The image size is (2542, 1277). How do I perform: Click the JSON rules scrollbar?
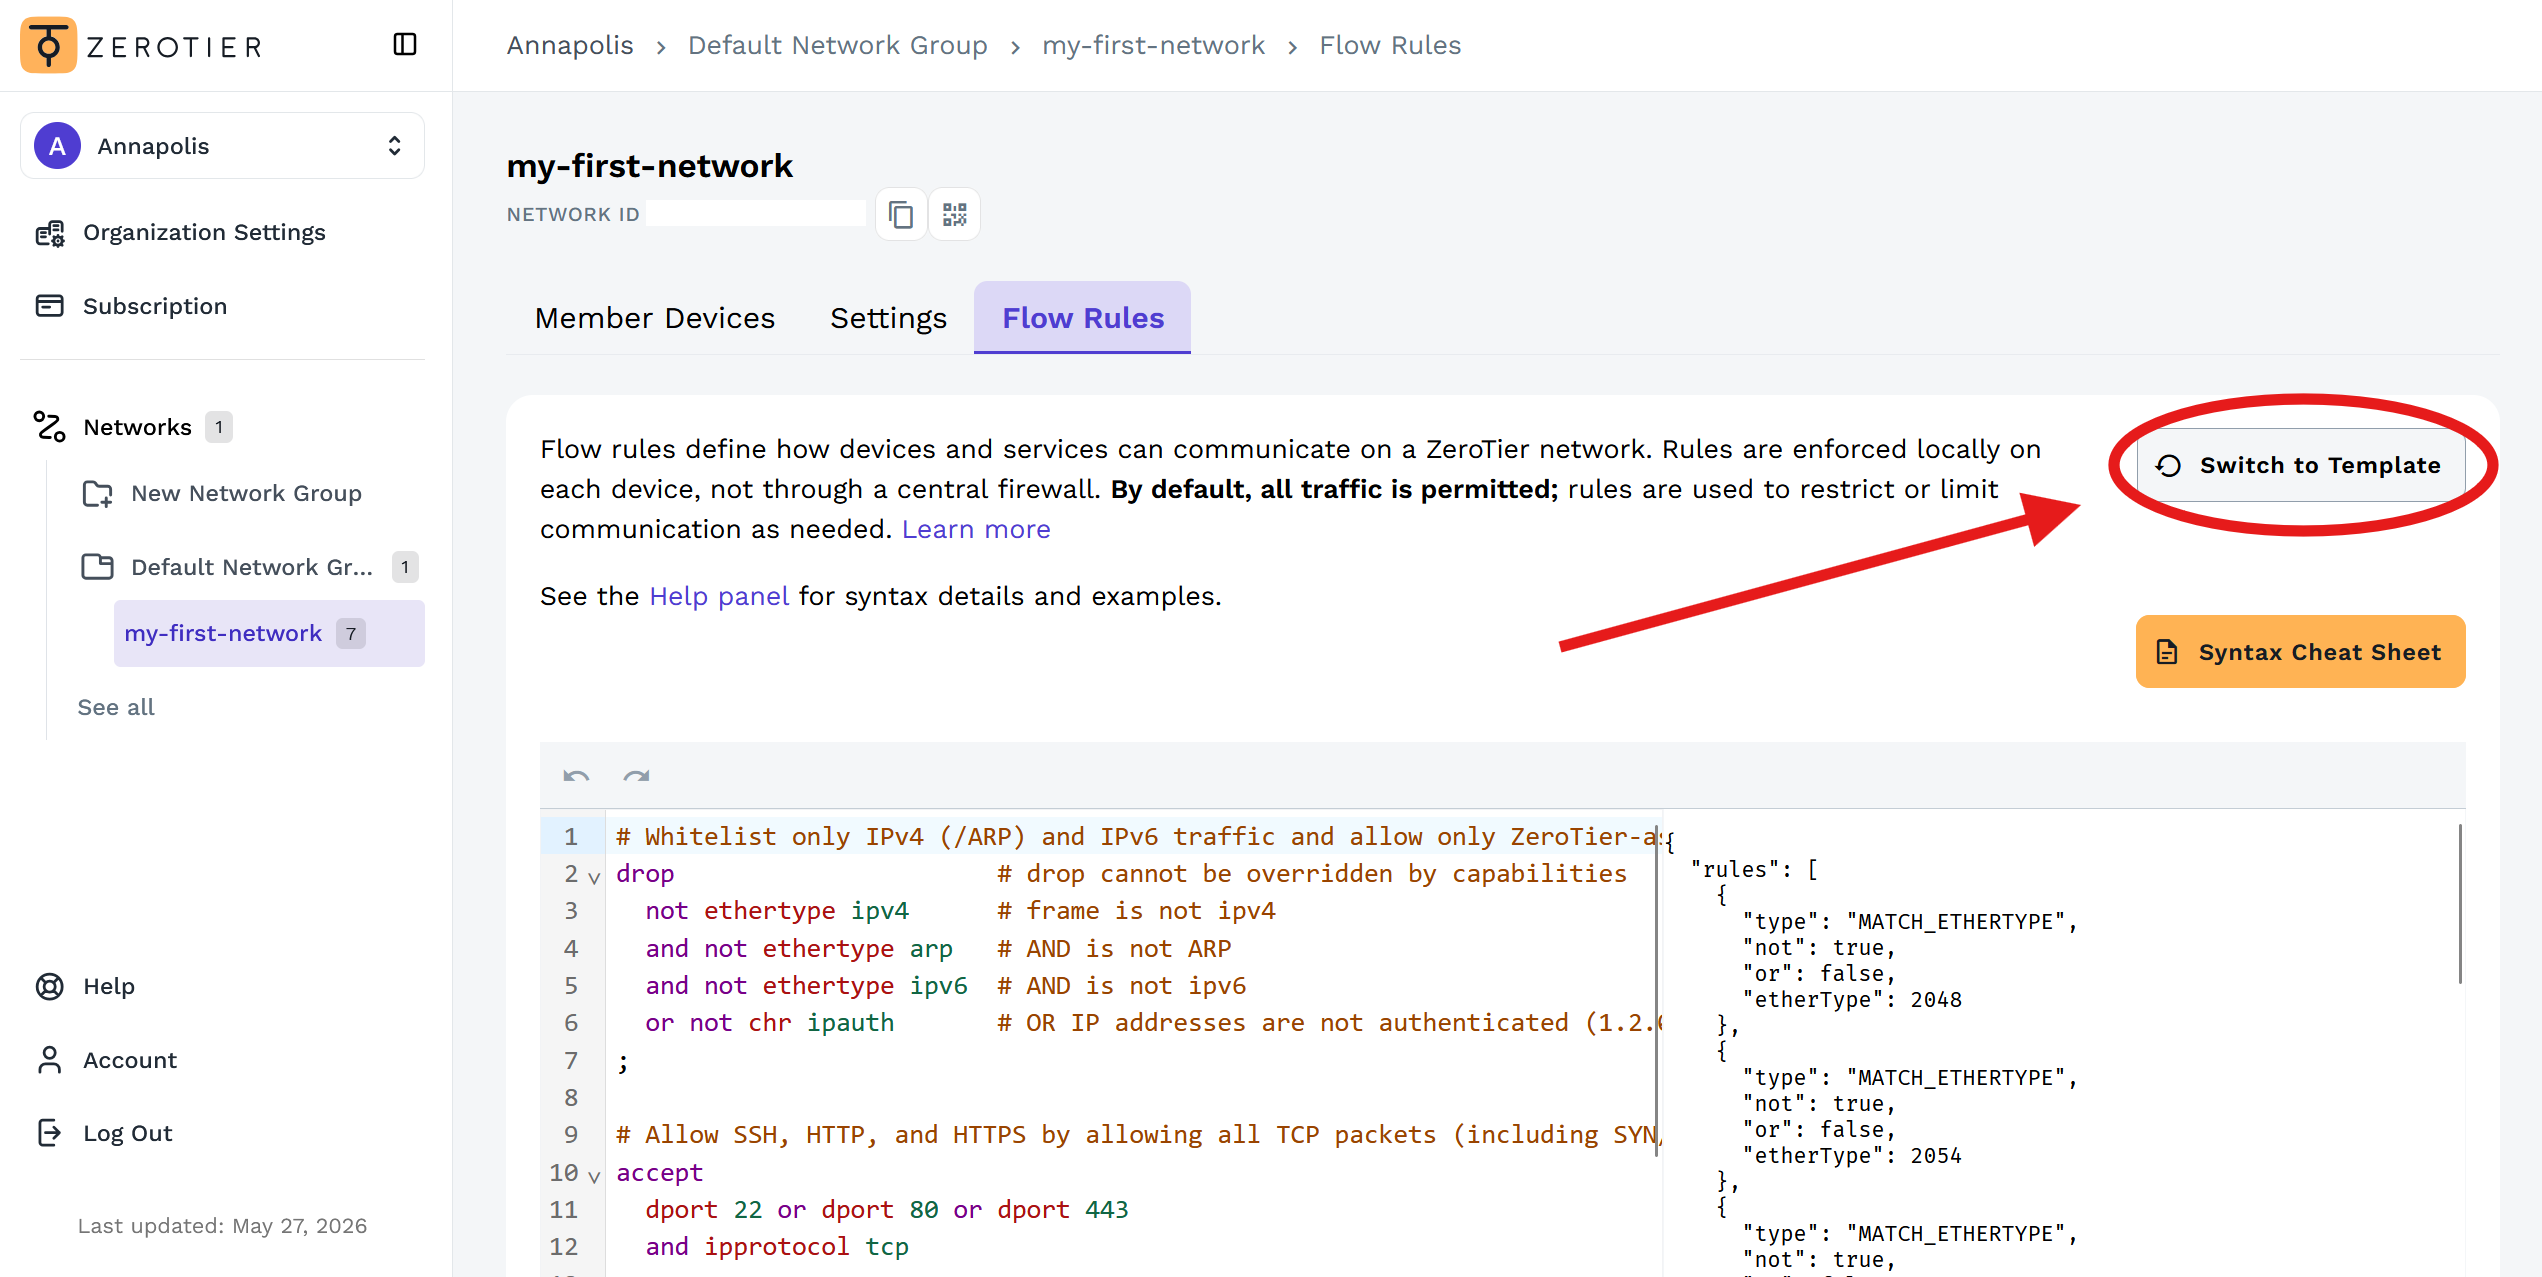pos(2459,904)
